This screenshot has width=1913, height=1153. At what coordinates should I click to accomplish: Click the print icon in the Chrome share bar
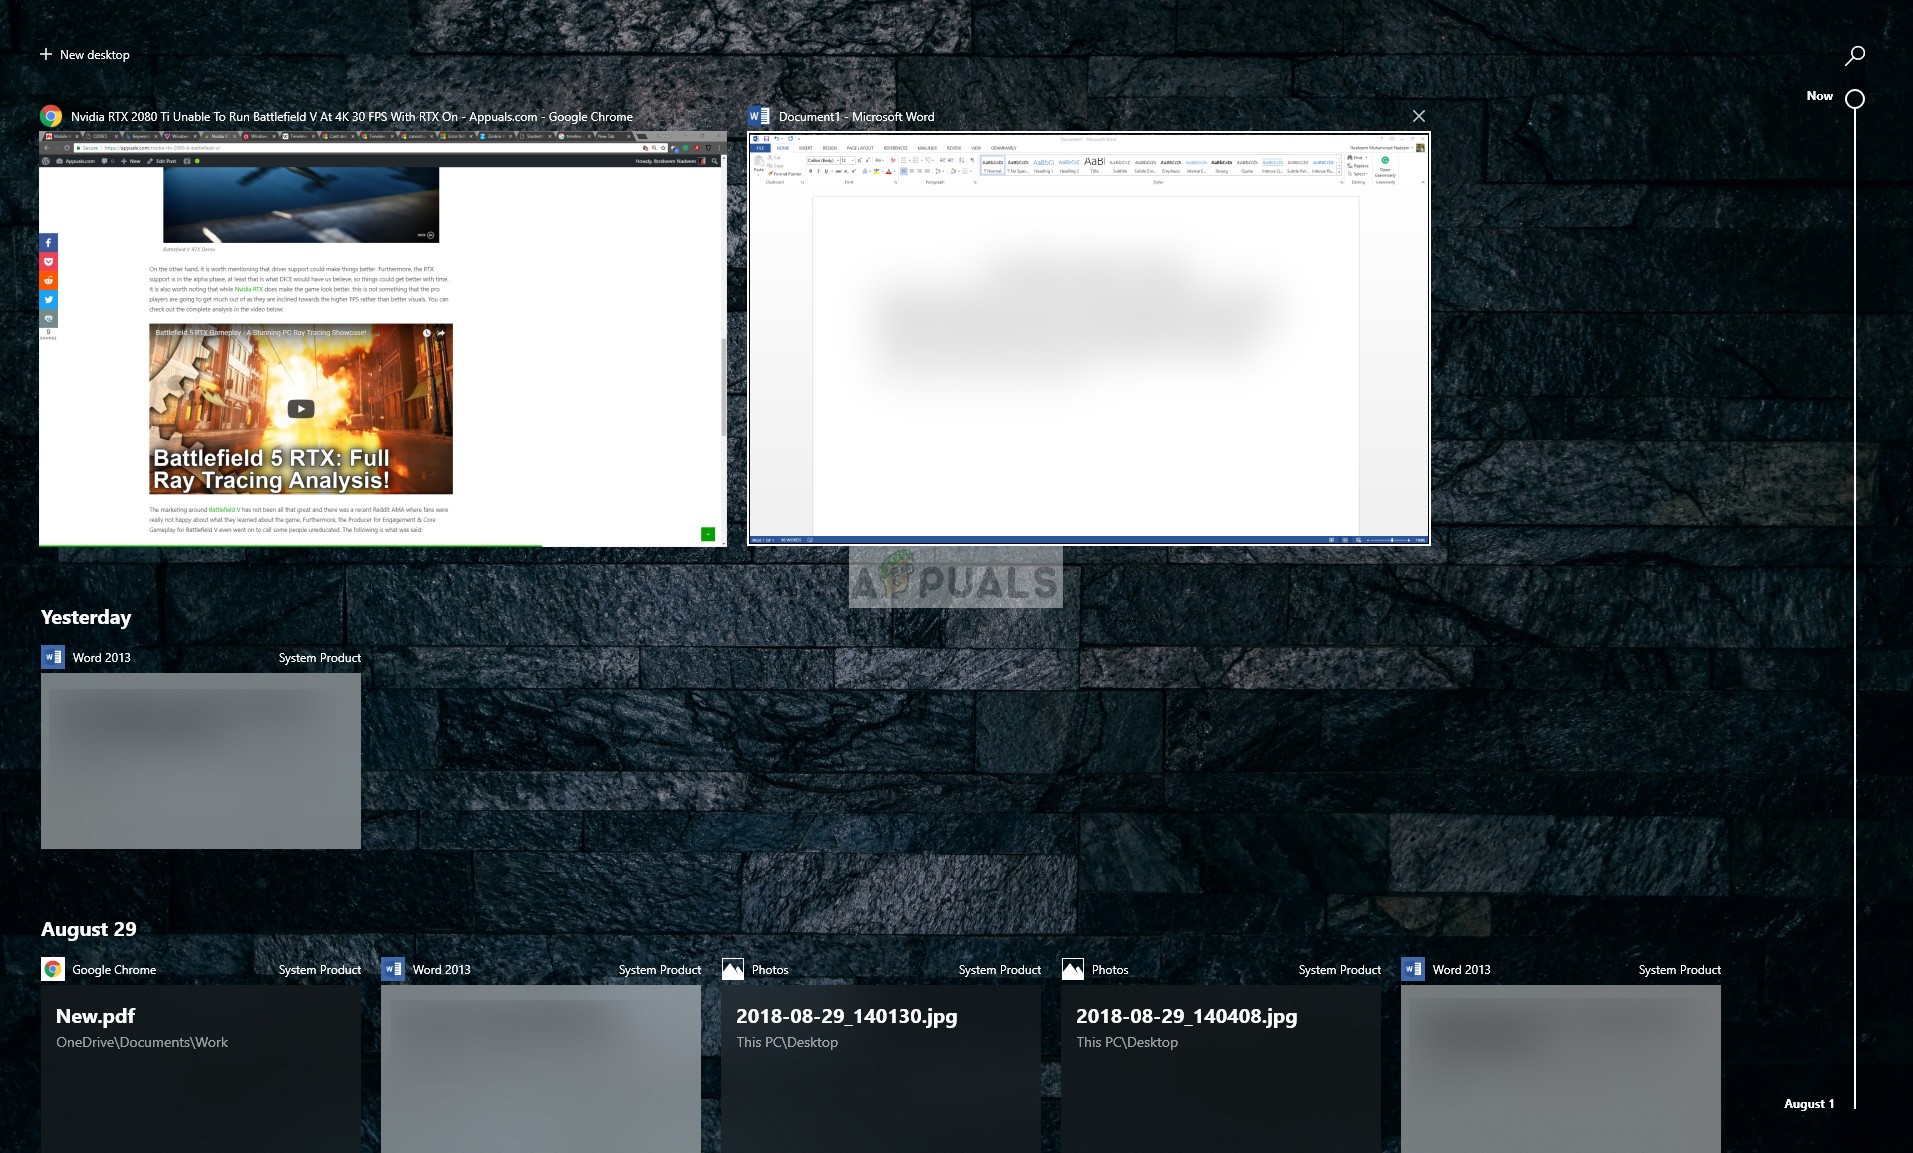pos(48,318)
